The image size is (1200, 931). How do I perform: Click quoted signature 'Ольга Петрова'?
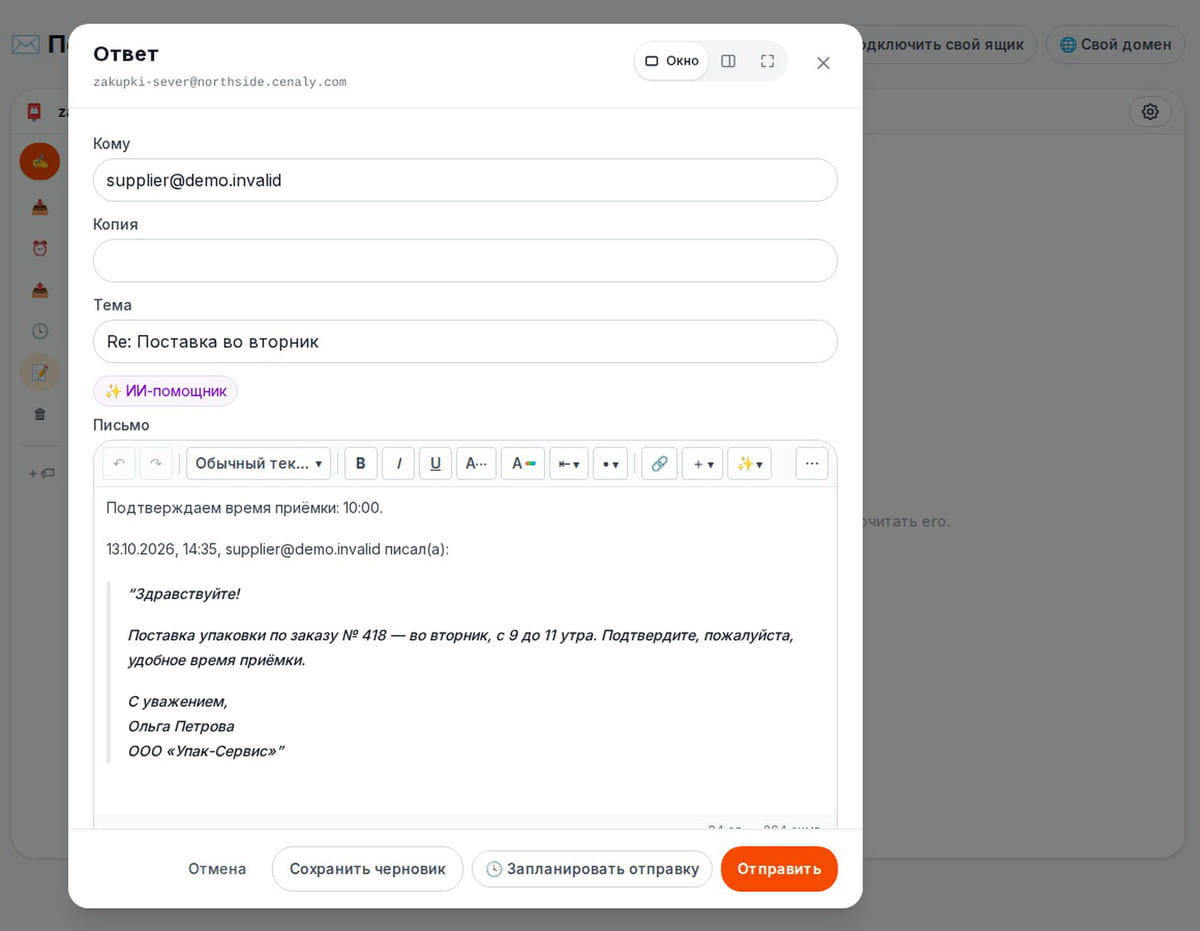coord(181,726)
